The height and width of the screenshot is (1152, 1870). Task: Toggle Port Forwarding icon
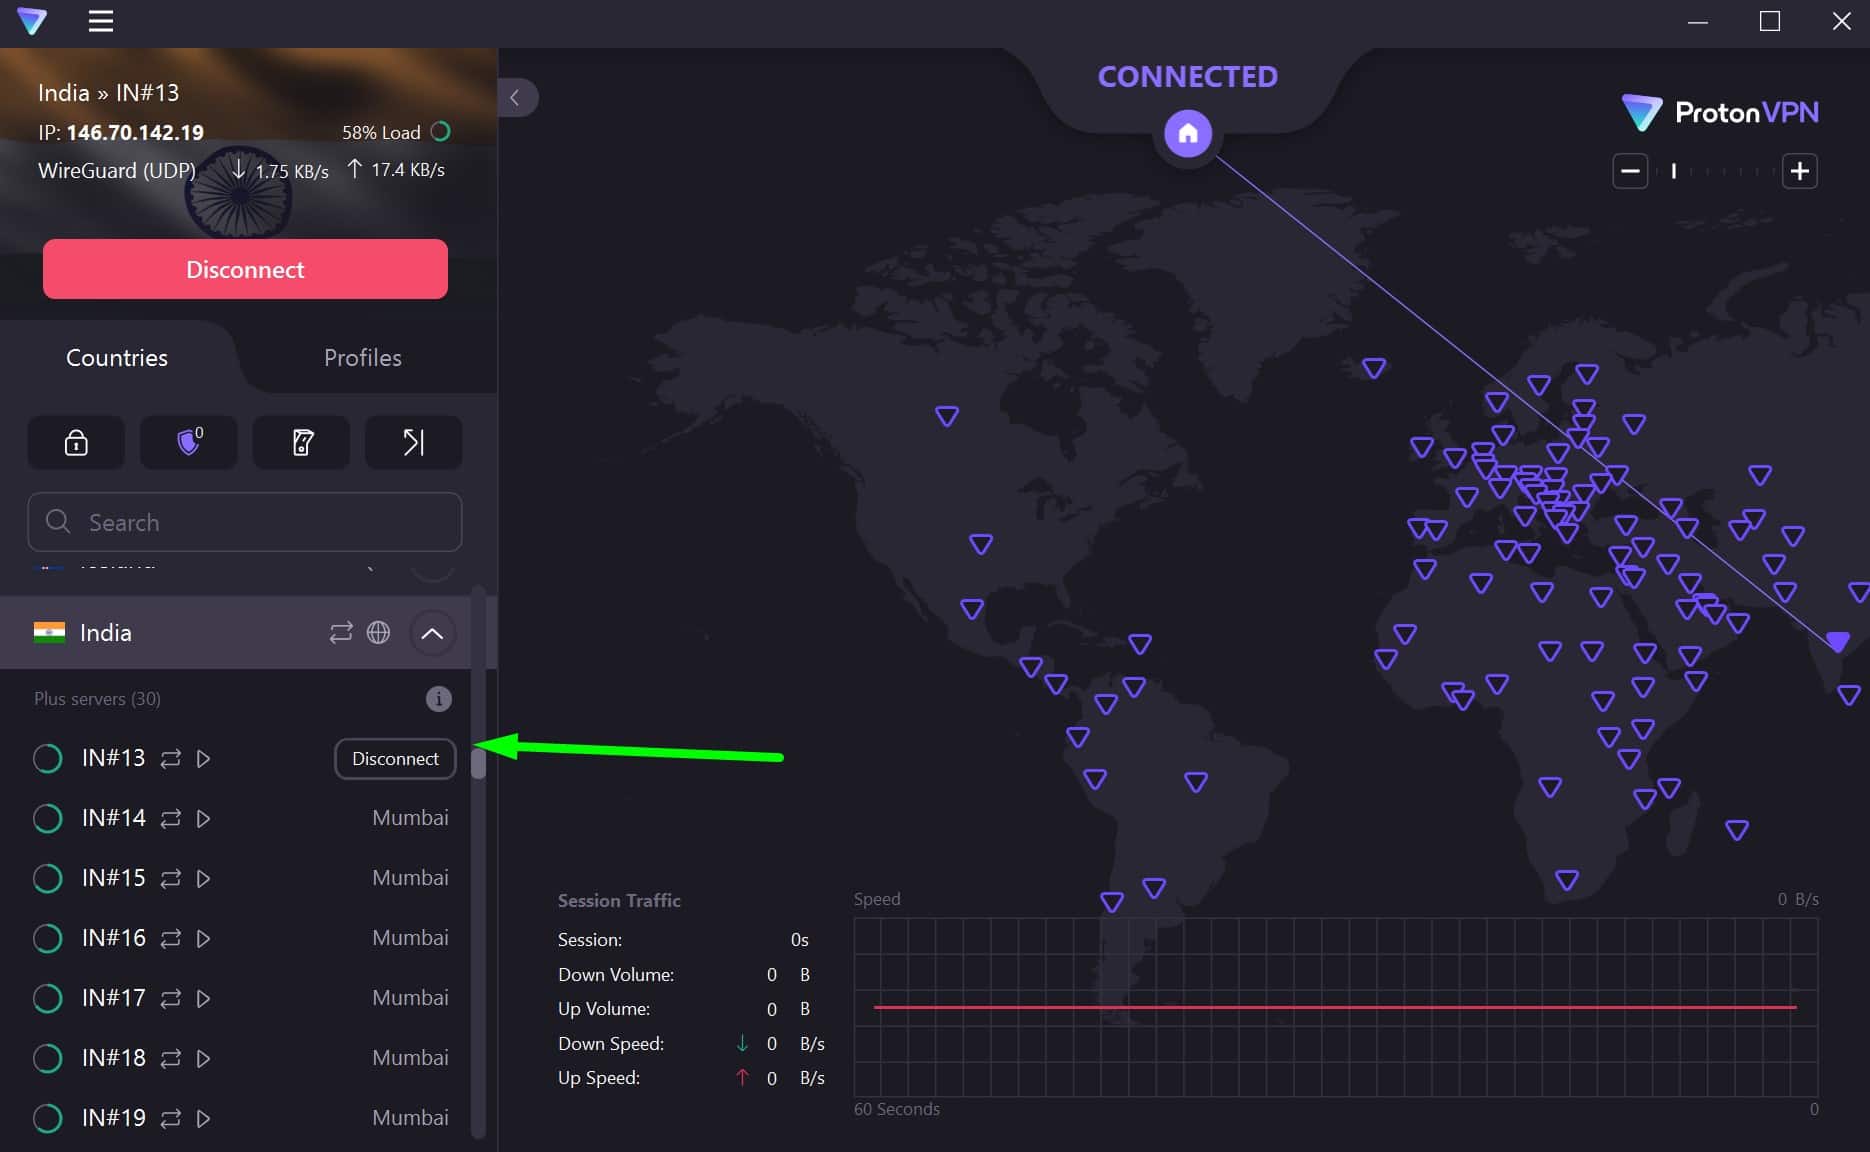414,442
